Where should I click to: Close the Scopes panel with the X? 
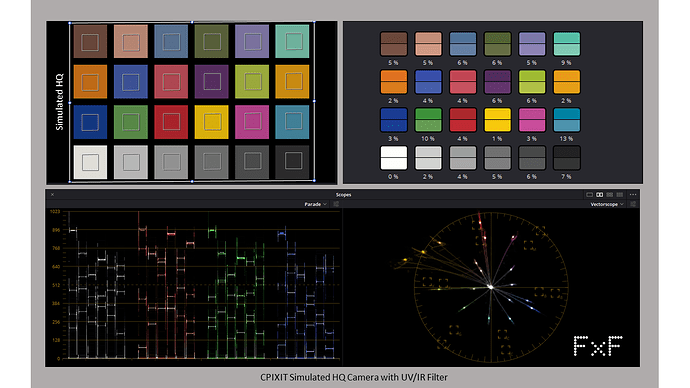point(52,194)
